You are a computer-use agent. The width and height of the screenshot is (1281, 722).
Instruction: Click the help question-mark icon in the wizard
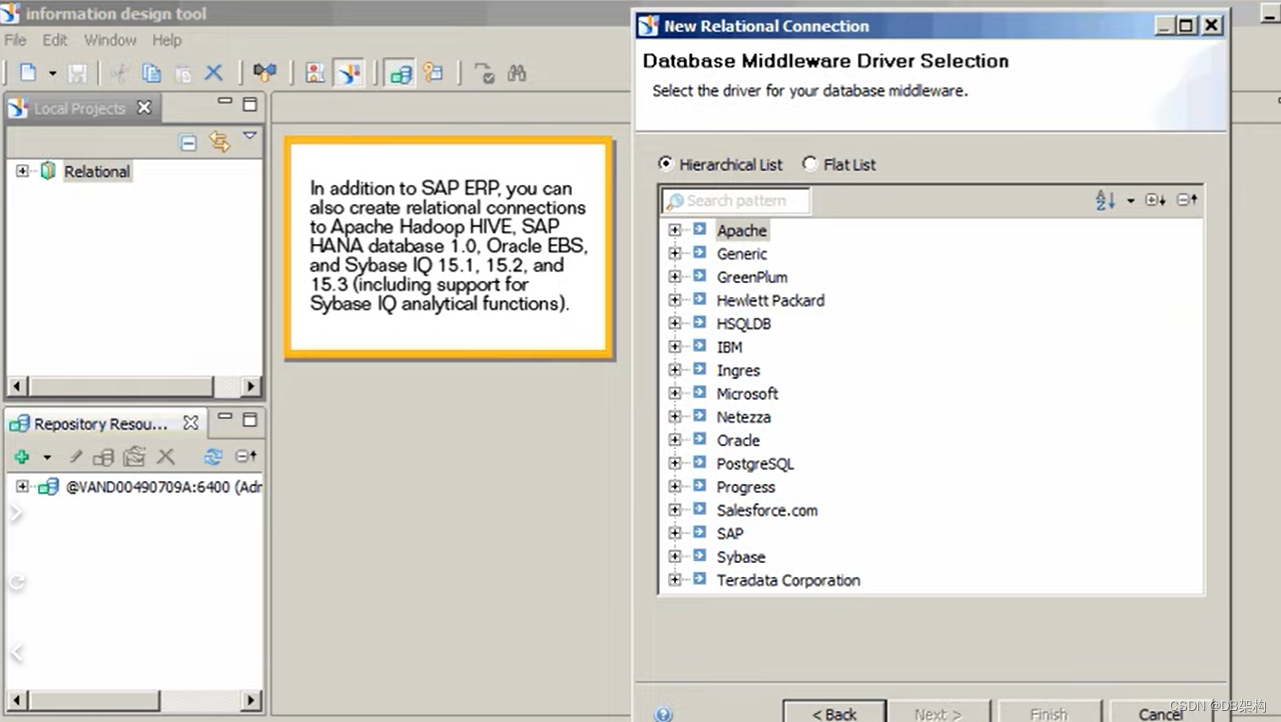(663, 713)
